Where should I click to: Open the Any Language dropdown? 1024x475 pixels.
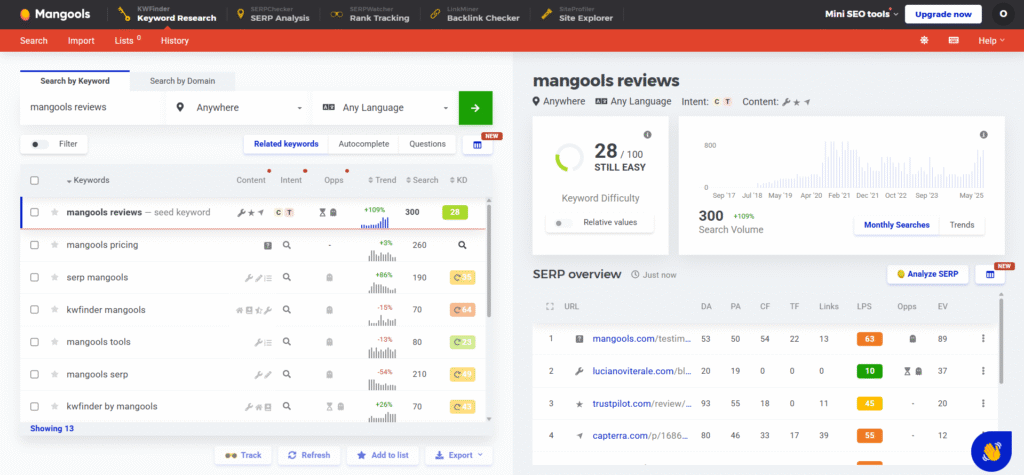click(385, 108)
